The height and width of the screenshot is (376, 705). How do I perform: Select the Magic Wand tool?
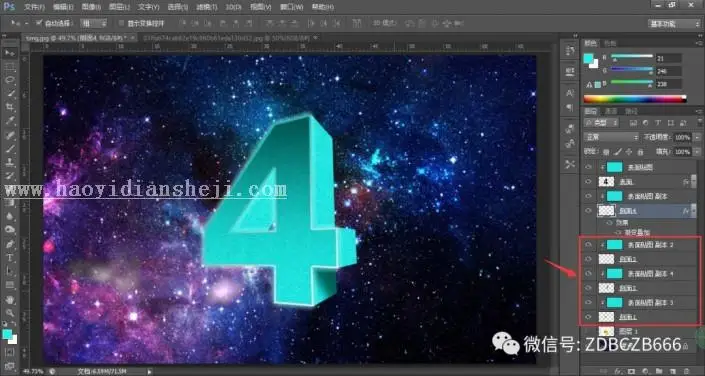10,94
